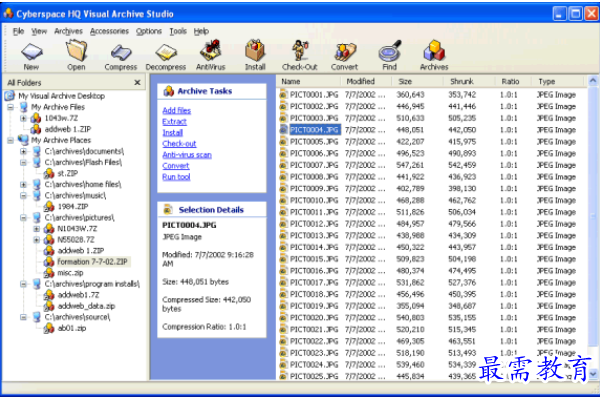Viewport: 600px width, 400px height.
Task: Expand the C:\archives\documents\ folder
Action: click(x=24, y=151)
